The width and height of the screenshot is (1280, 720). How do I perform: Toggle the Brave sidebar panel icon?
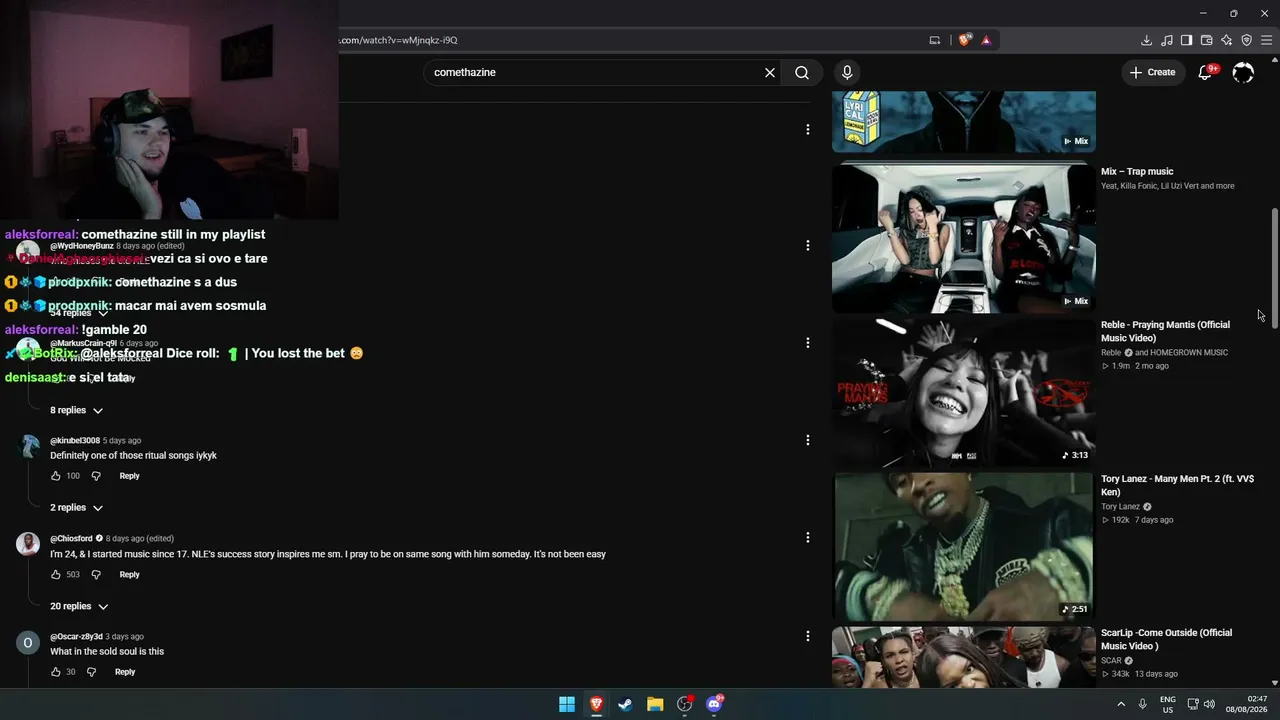[1186, 40]
